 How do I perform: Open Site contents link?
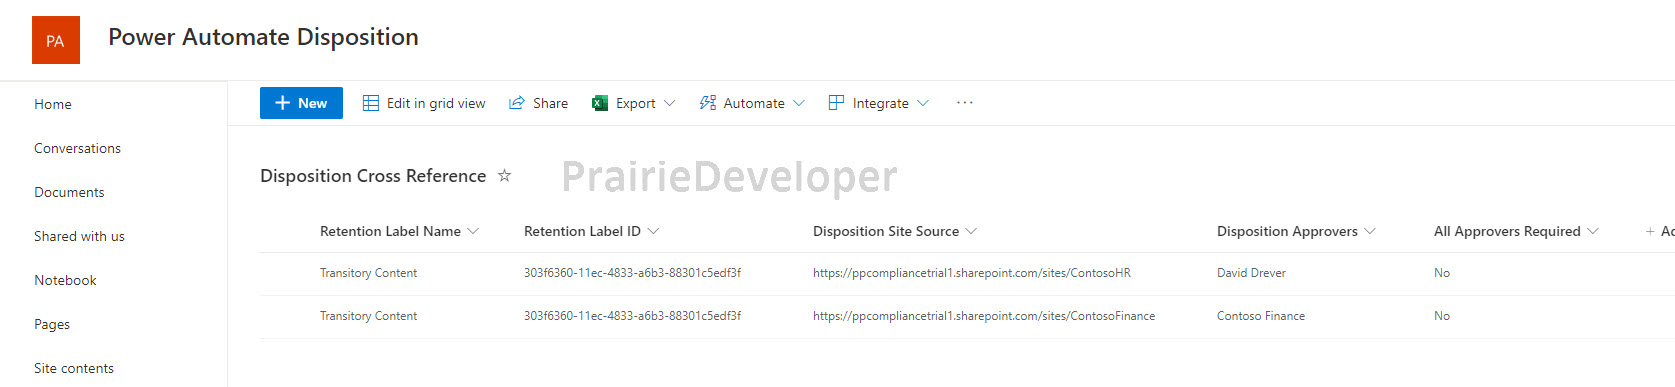click(x=74, y=368)
